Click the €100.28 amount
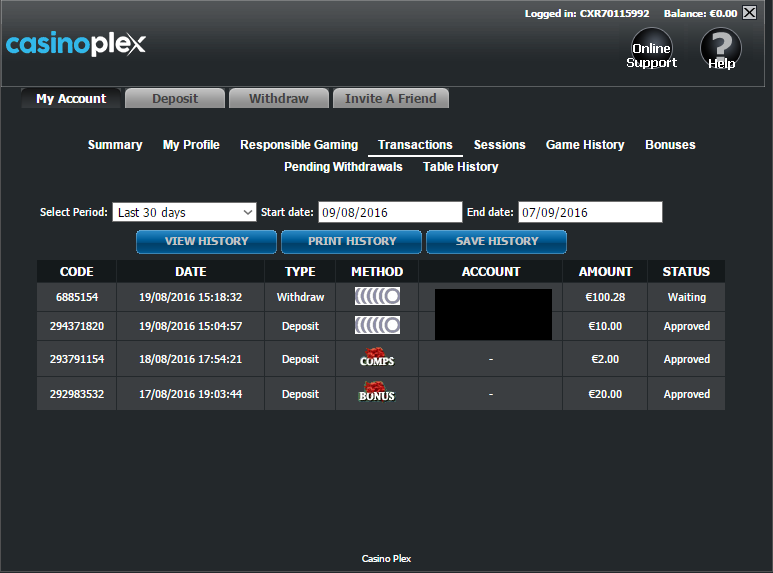 605,297
